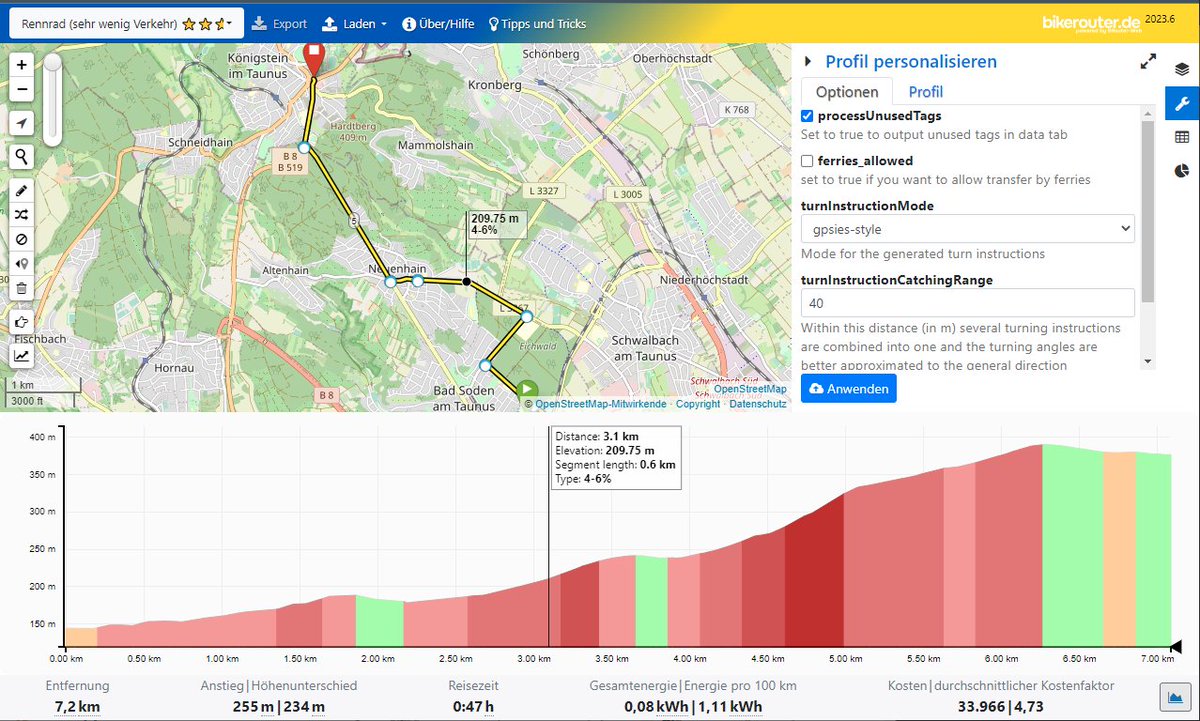
Task: Open the turnInstructionMode dropdown
Action: [967, 228]
